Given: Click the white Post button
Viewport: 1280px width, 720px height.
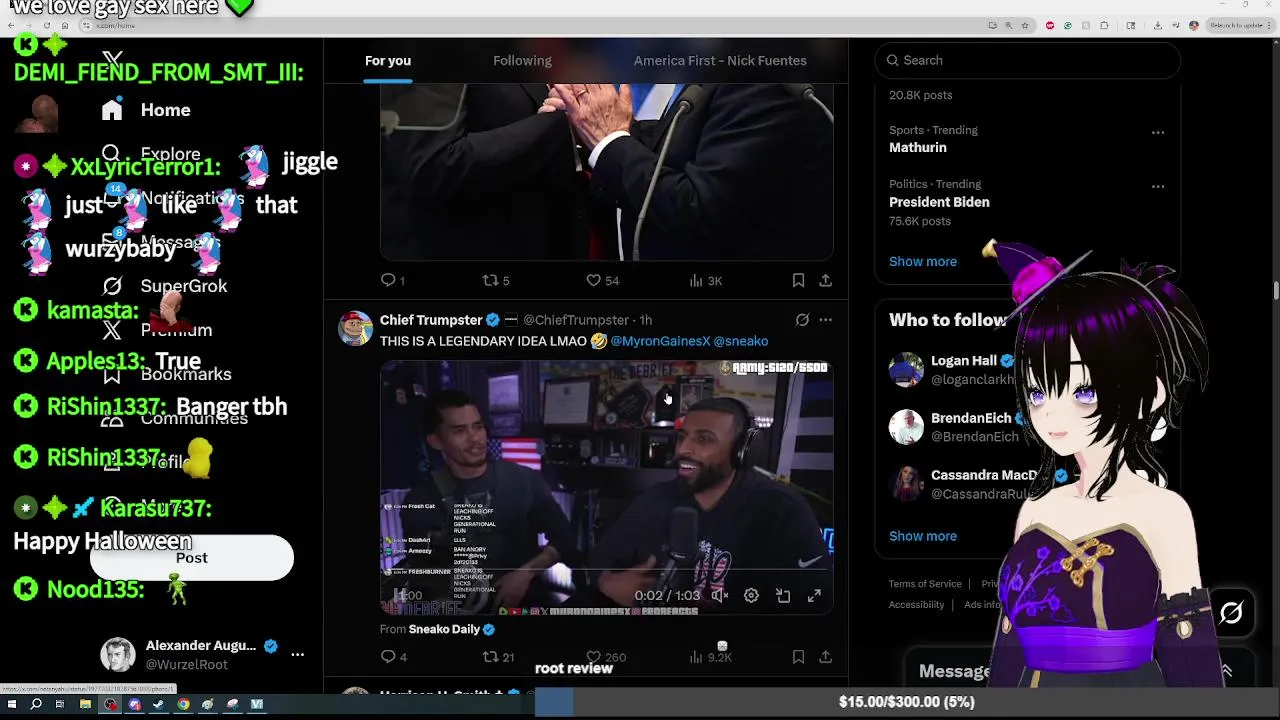Looking at the screenshot, I should [192, 558].
